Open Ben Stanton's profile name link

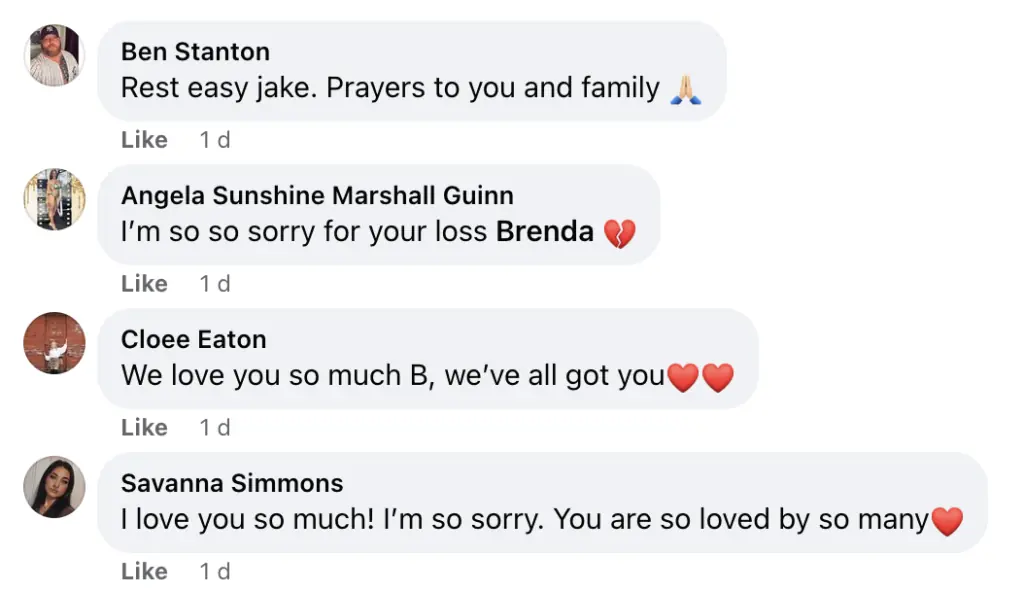(x=195, y=51)
